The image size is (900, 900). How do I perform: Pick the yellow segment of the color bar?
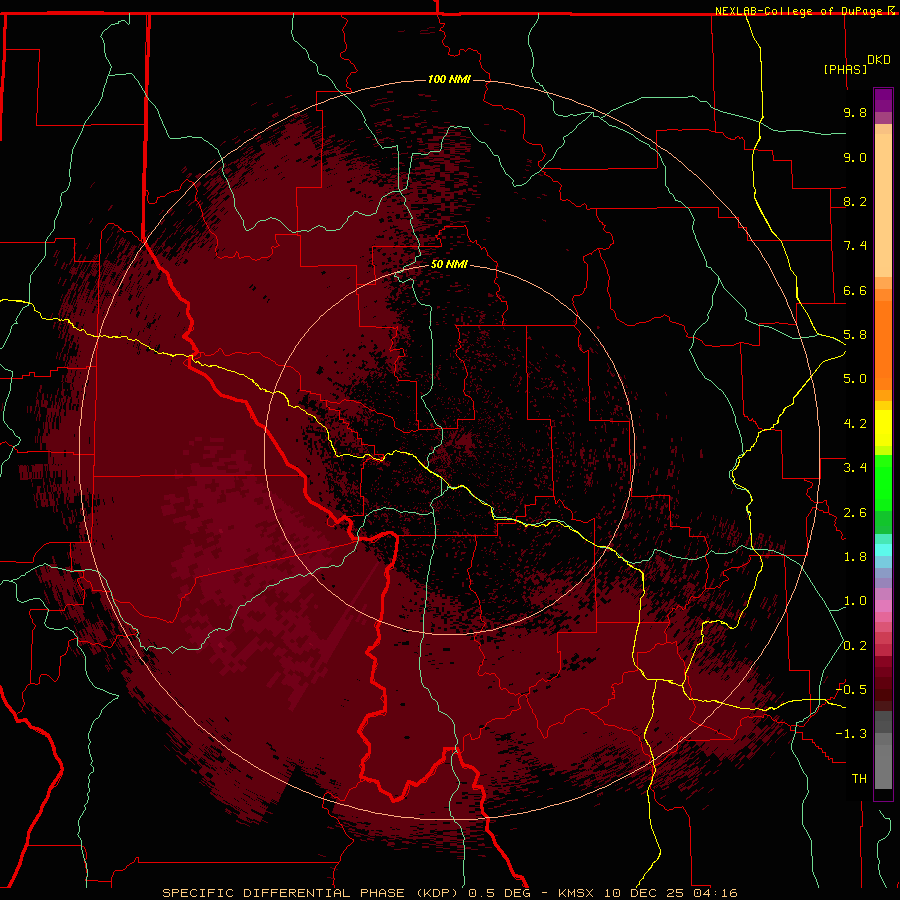[x=883, y=428]
